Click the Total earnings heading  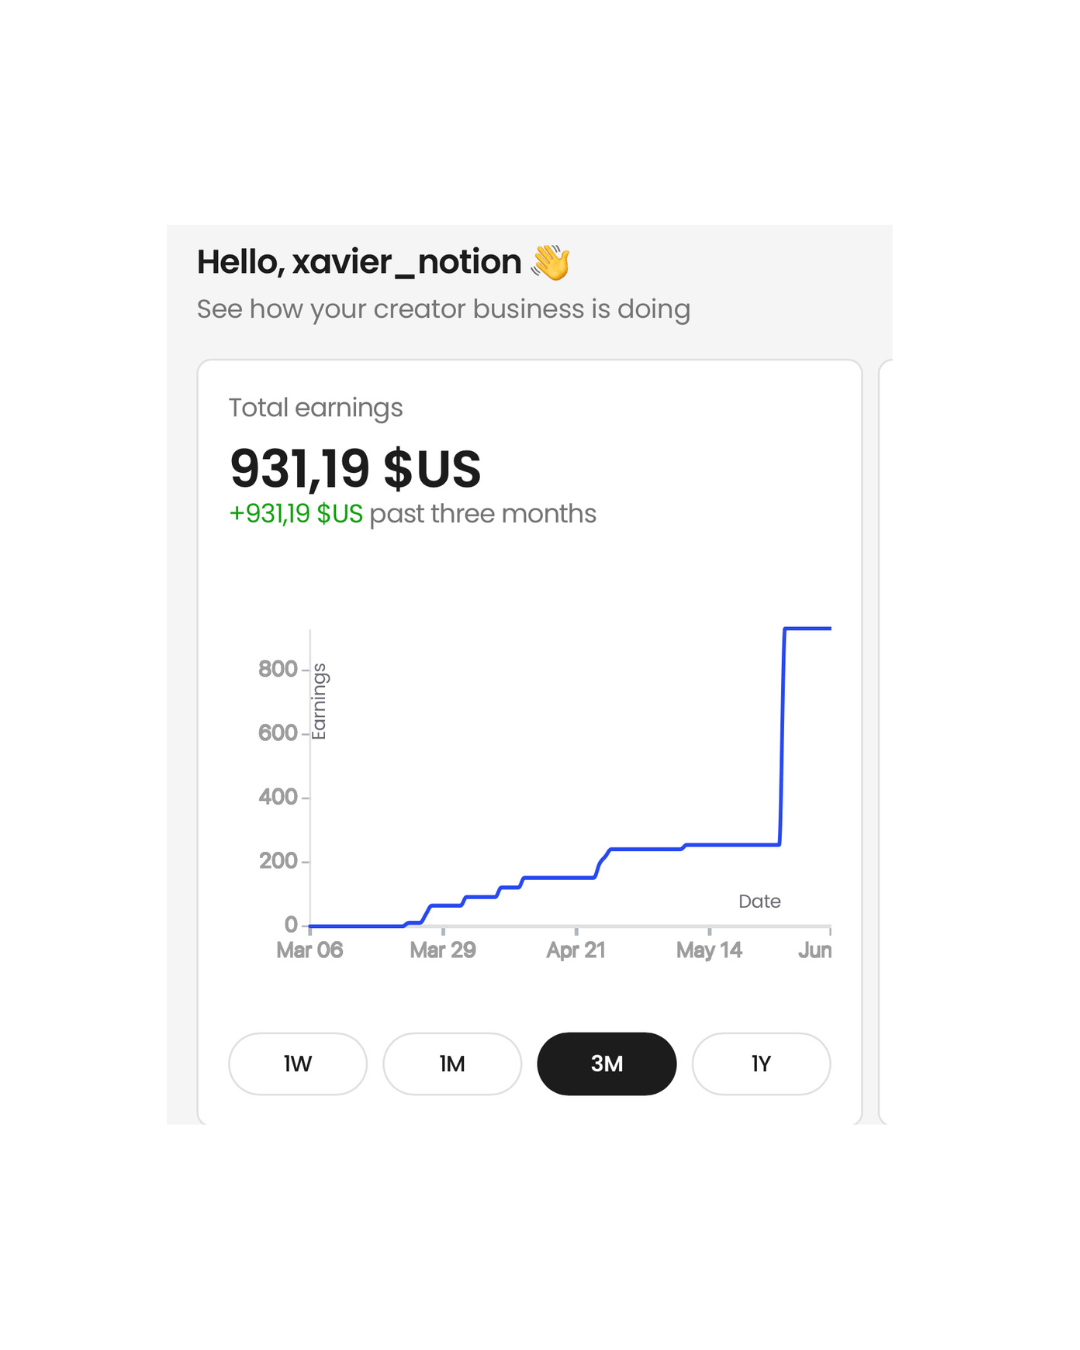coord(316,408)
